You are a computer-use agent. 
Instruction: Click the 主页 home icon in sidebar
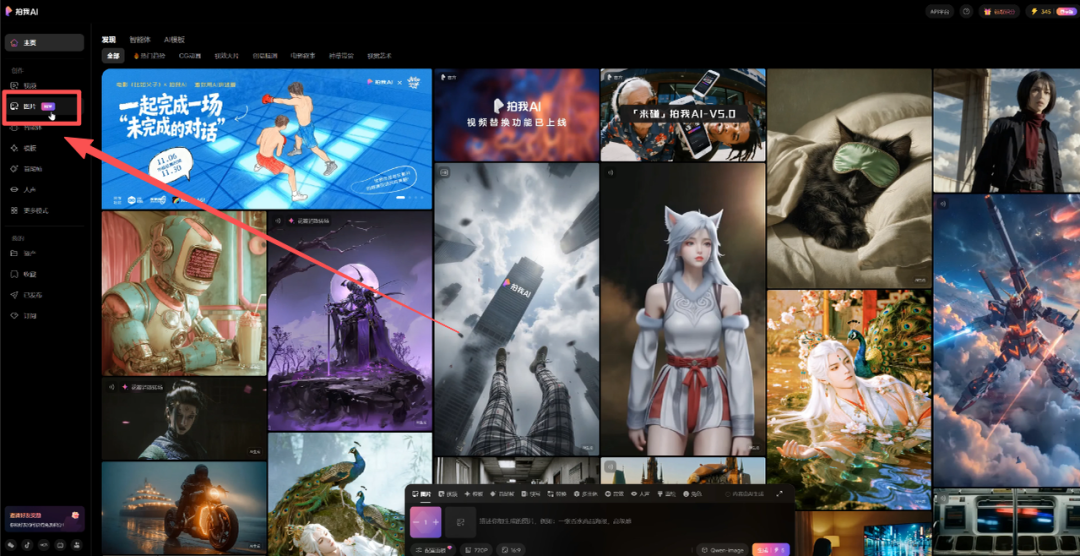(x=13, y=42)
